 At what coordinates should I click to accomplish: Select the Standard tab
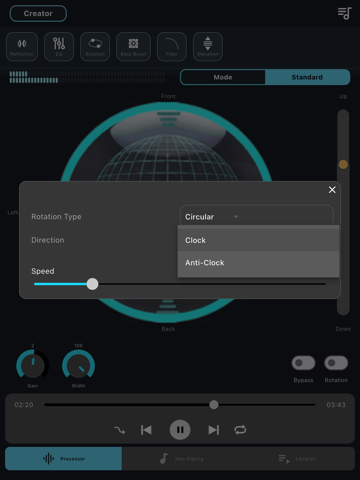307,77
